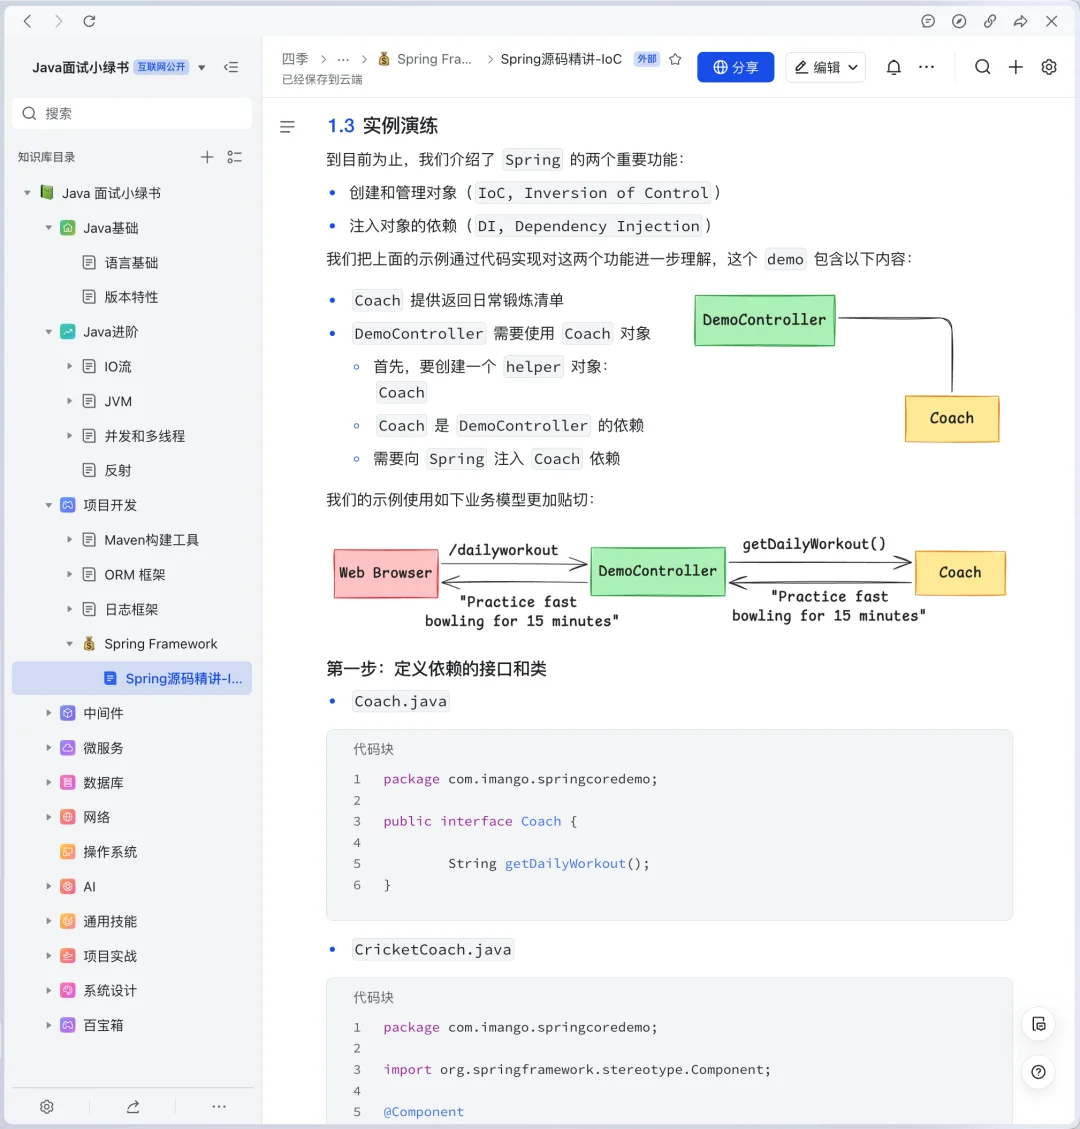1080x1129 pixels.
Task: Click the compass explore icon
Action: [959, 22]
